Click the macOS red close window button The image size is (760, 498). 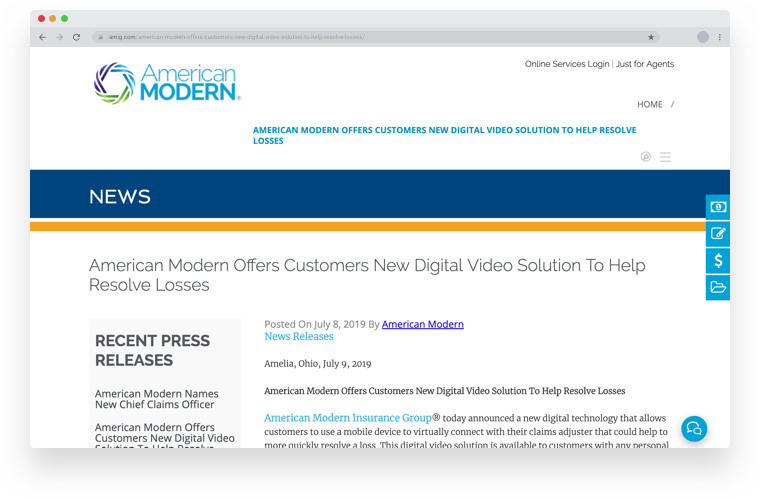(x=42, y=18)
